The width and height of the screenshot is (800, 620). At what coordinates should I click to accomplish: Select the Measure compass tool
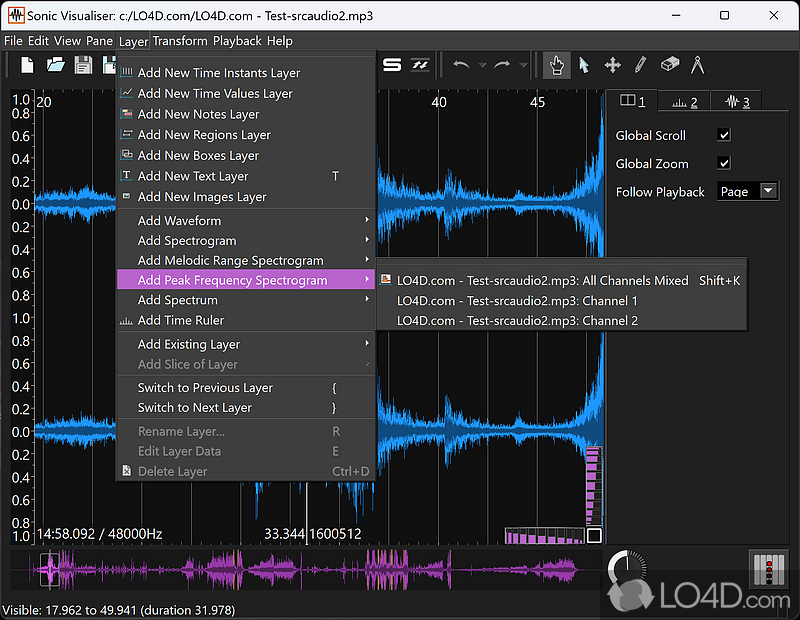(697, 65)
